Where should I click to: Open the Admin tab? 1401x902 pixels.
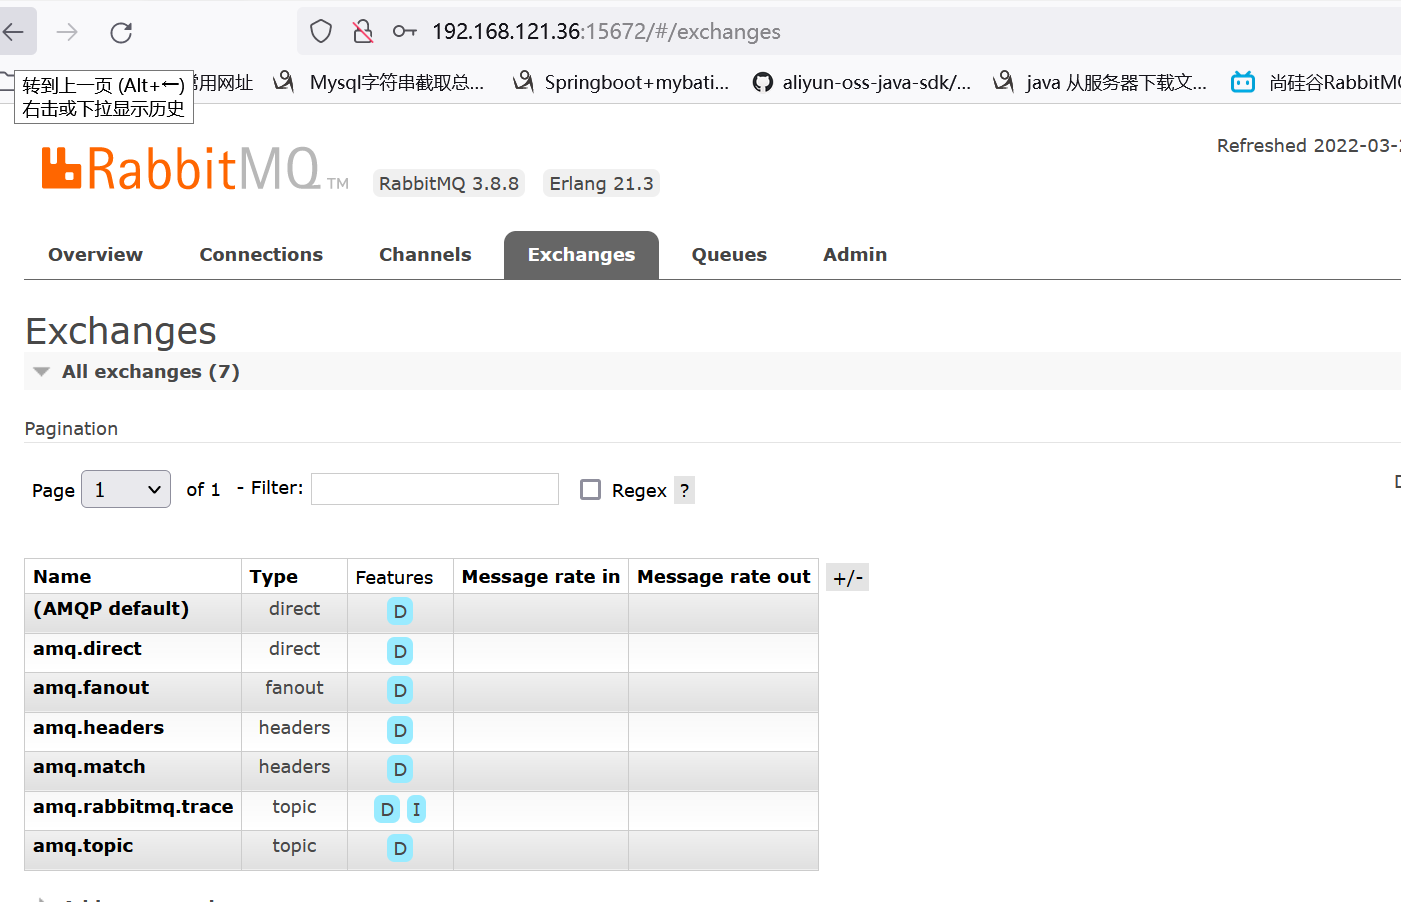tap(854, 254)
